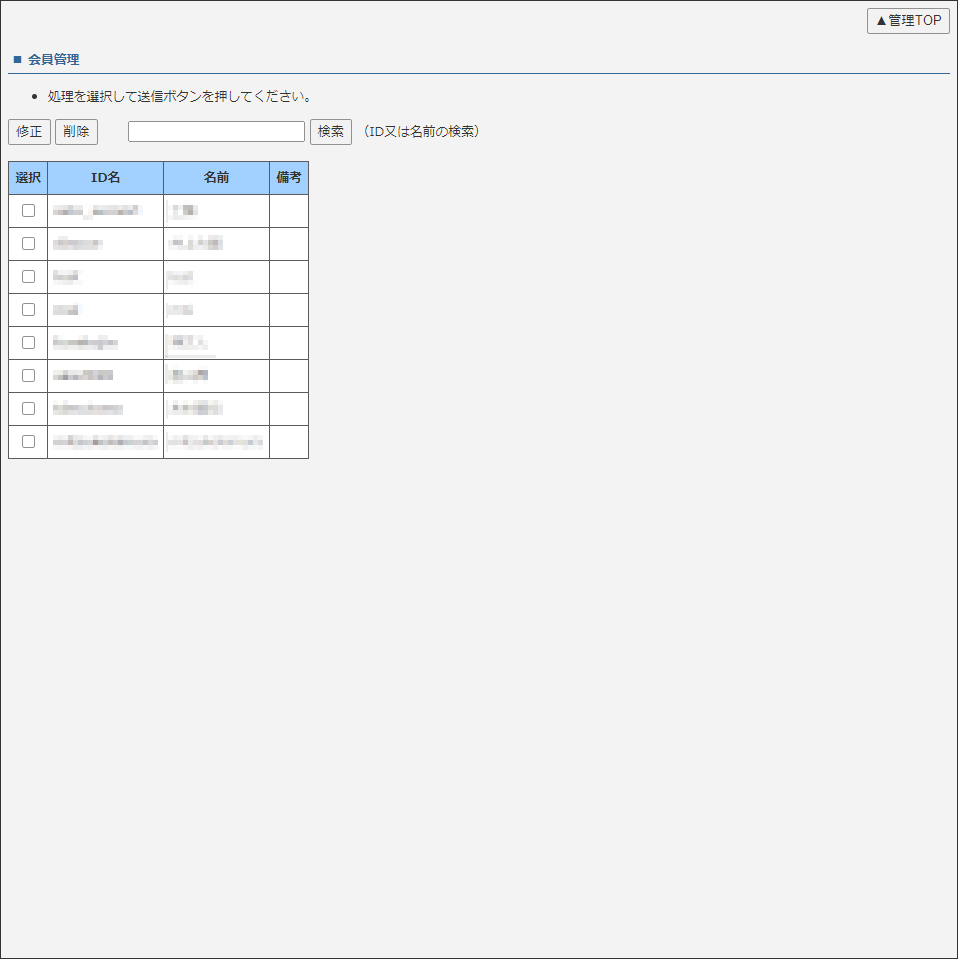Click the 名前 column header
958x959 pixels.
(x=216, y=177)
